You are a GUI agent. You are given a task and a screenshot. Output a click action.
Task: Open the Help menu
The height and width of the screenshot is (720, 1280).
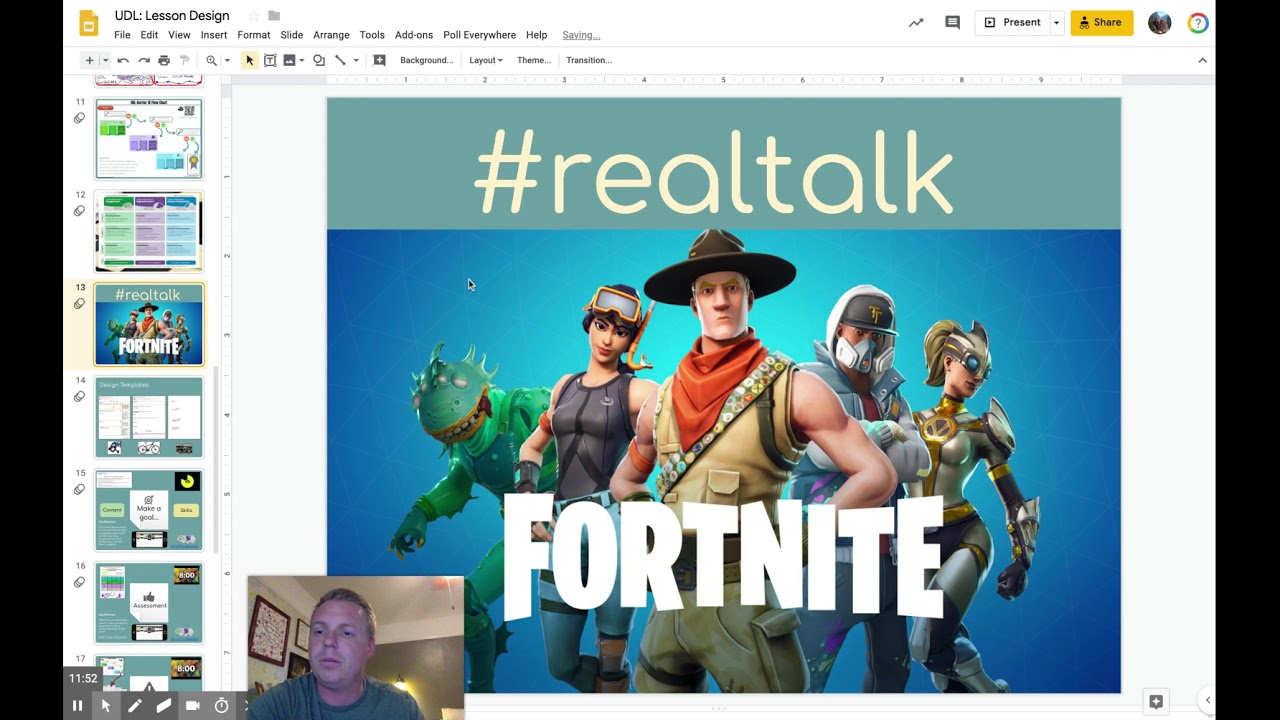point(537,35)
